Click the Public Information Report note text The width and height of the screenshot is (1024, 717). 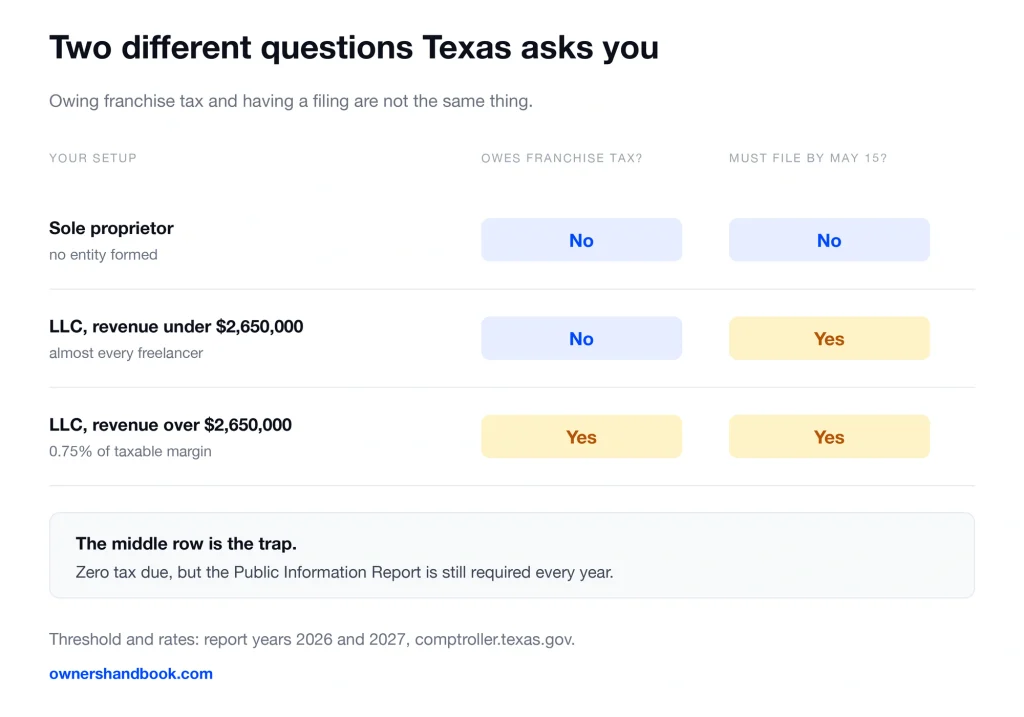tap(344, 572)
